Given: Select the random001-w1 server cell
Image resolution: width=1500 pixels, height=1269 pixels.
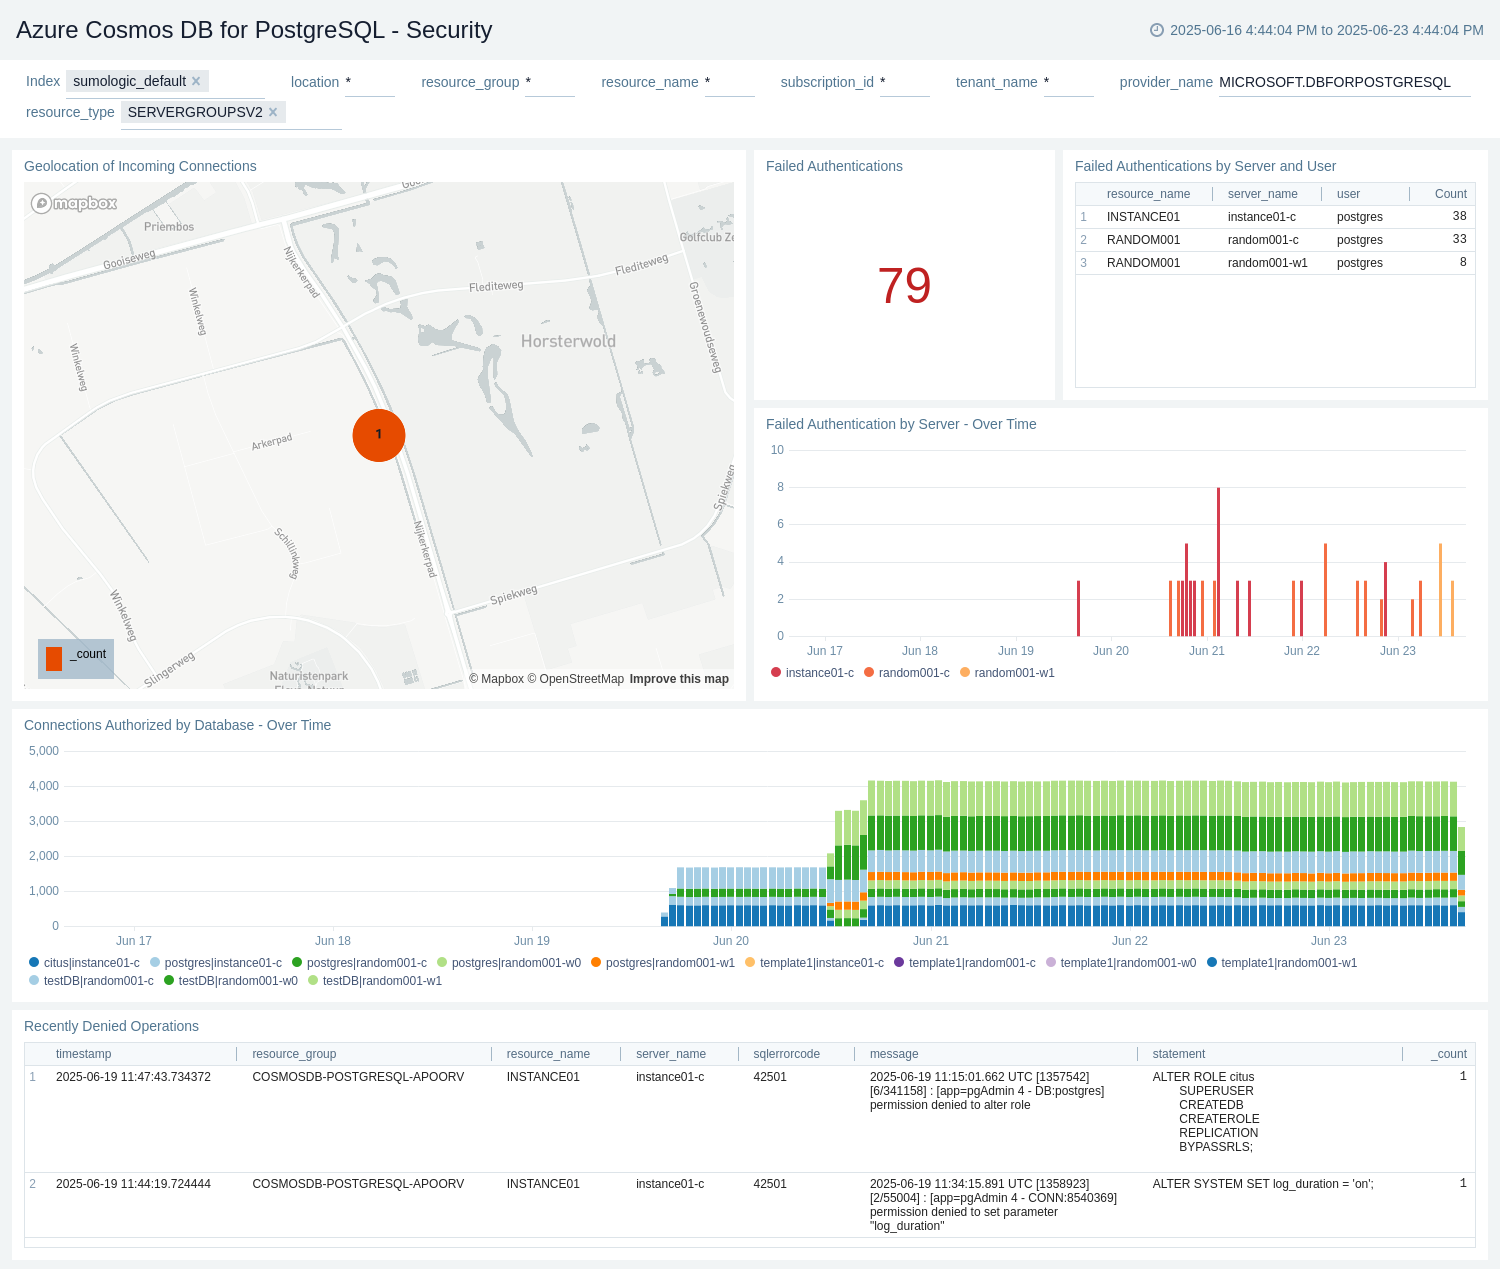Looking at the screenshot, I should click(1268, 263).
